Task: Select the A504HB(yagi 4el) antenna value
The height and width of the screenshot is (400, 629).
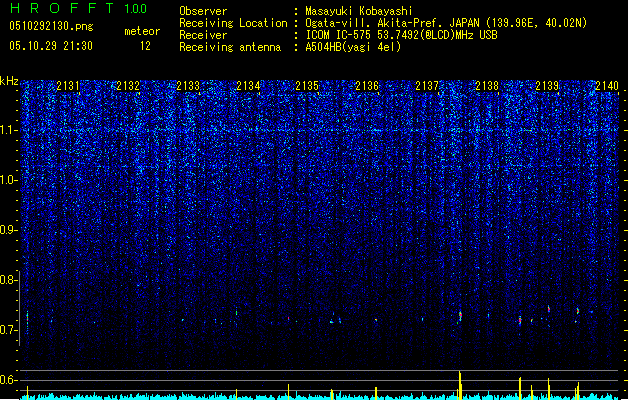Action: pyautogui.click(x=353, y=47)
